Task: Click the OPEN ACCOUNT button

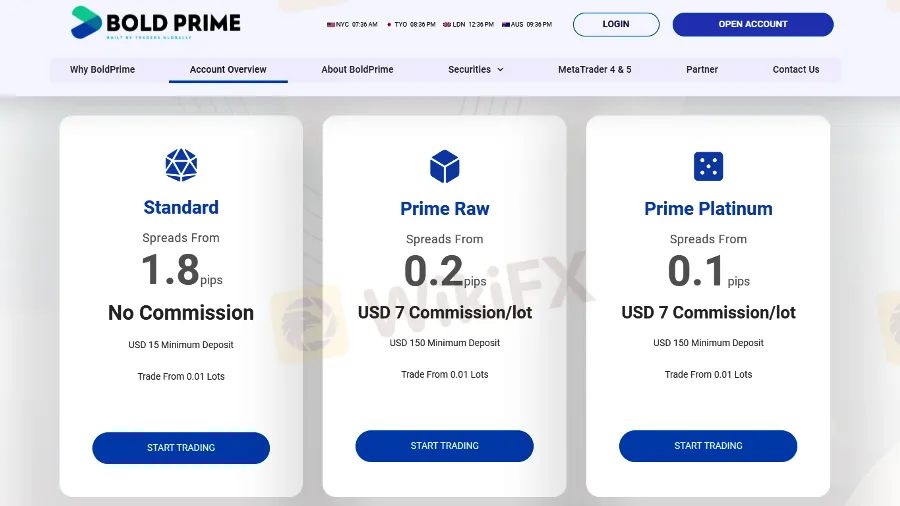Action: tap(752, 24)
